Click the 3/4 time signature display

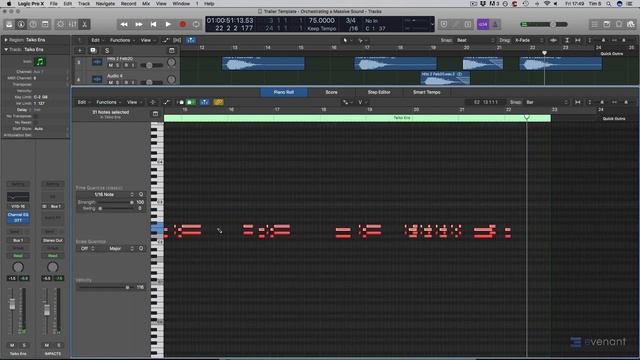(351, 20)
